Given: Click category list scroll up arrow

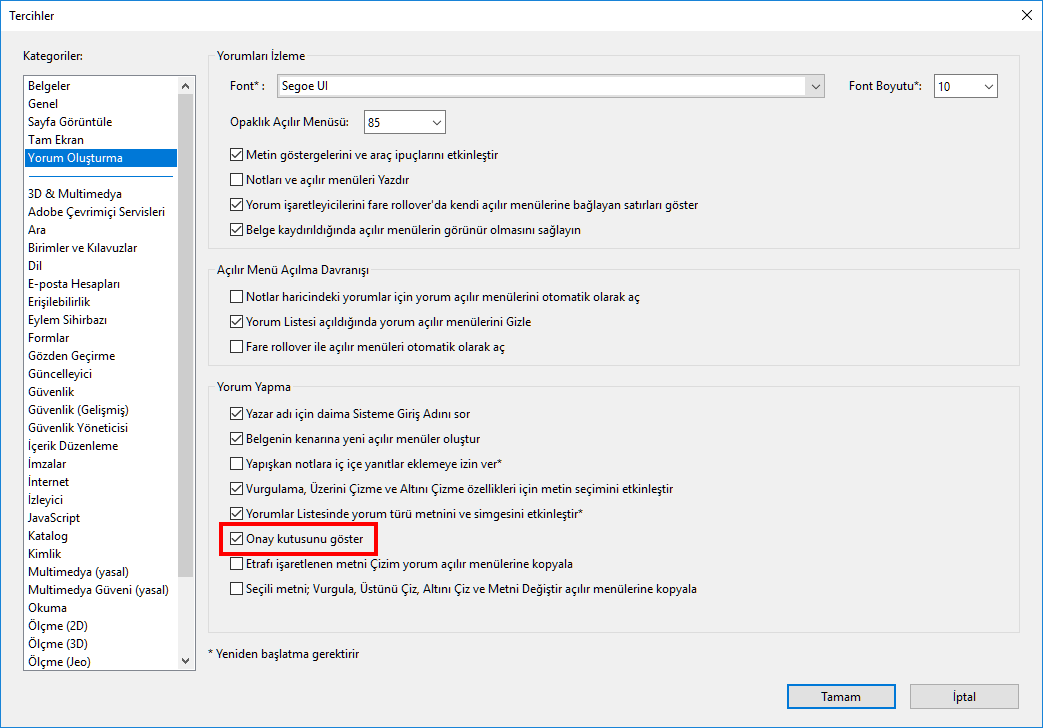Looking at the screenshot, I should point(186,86).
